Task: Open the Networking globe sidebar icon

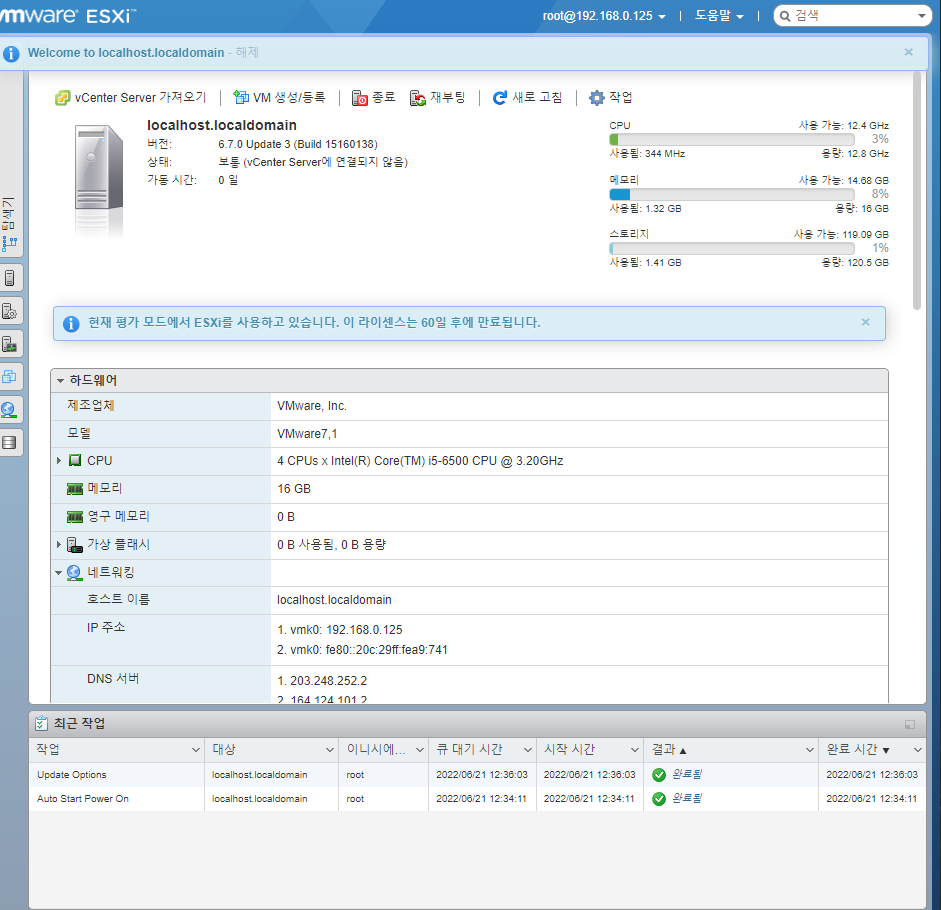Action: coord(8,410)
